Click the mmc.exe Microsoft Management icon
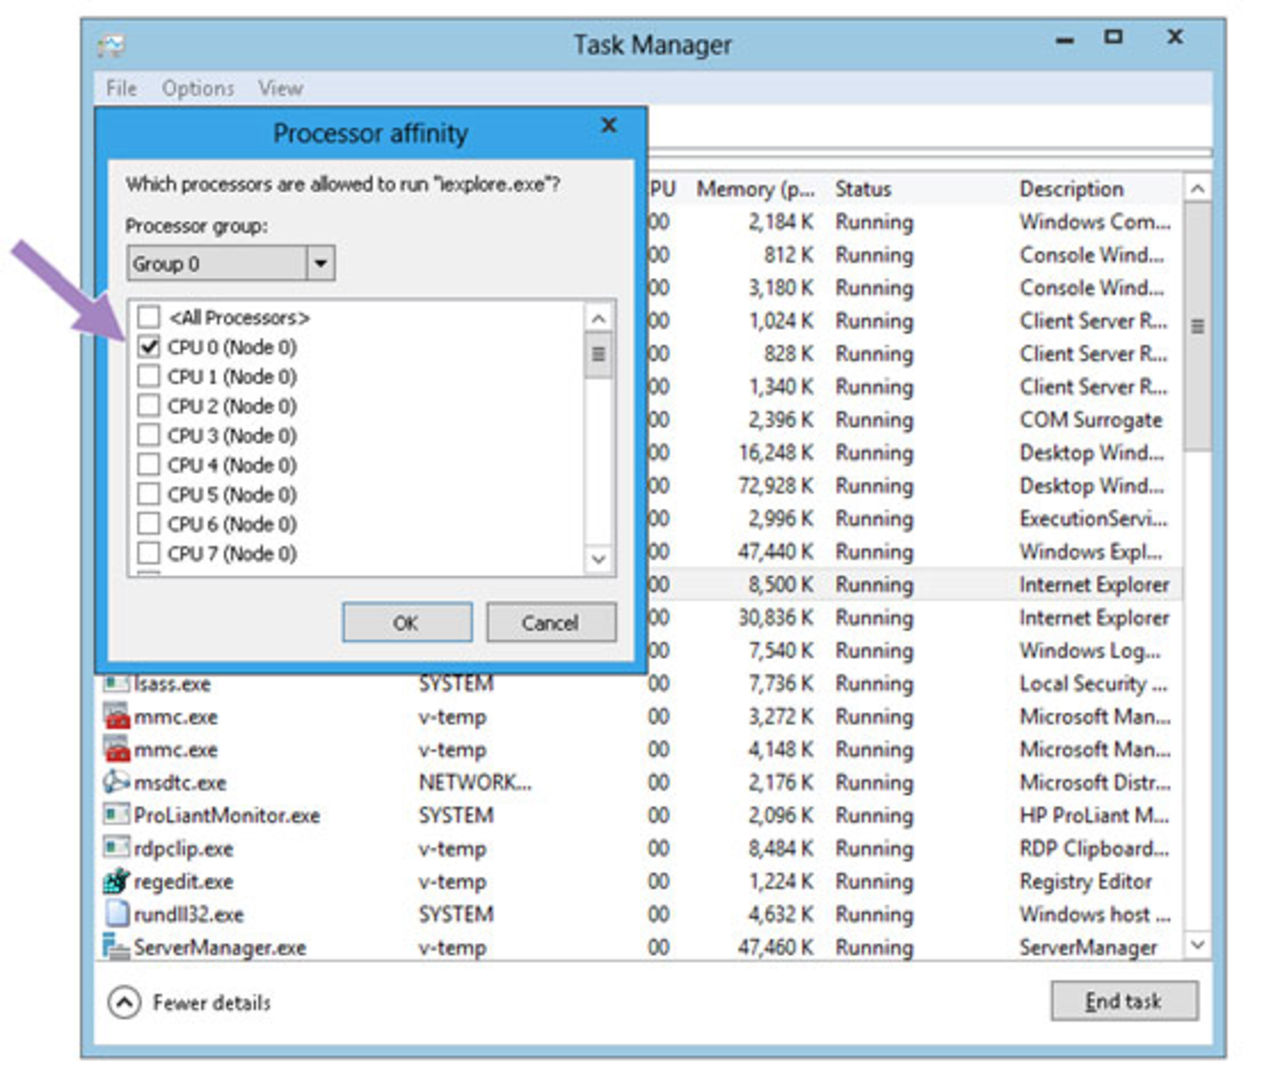Viewport: 1280px width, 1090px height. [x=116, y=716]
